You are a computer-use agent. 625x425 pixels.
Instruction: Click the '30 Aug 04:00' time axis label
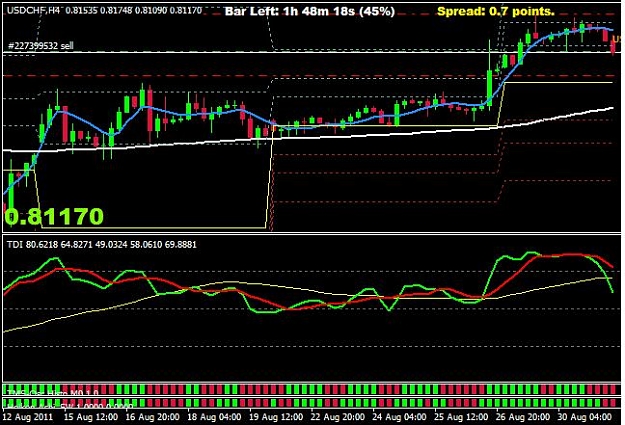(x=584, y=417)
